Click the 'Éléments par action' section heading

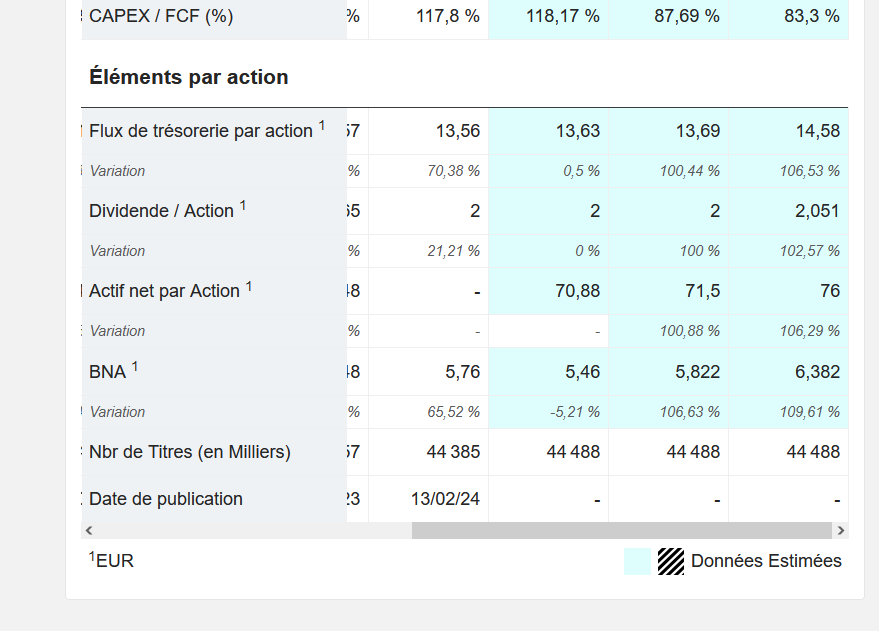(x=189, y=77)
